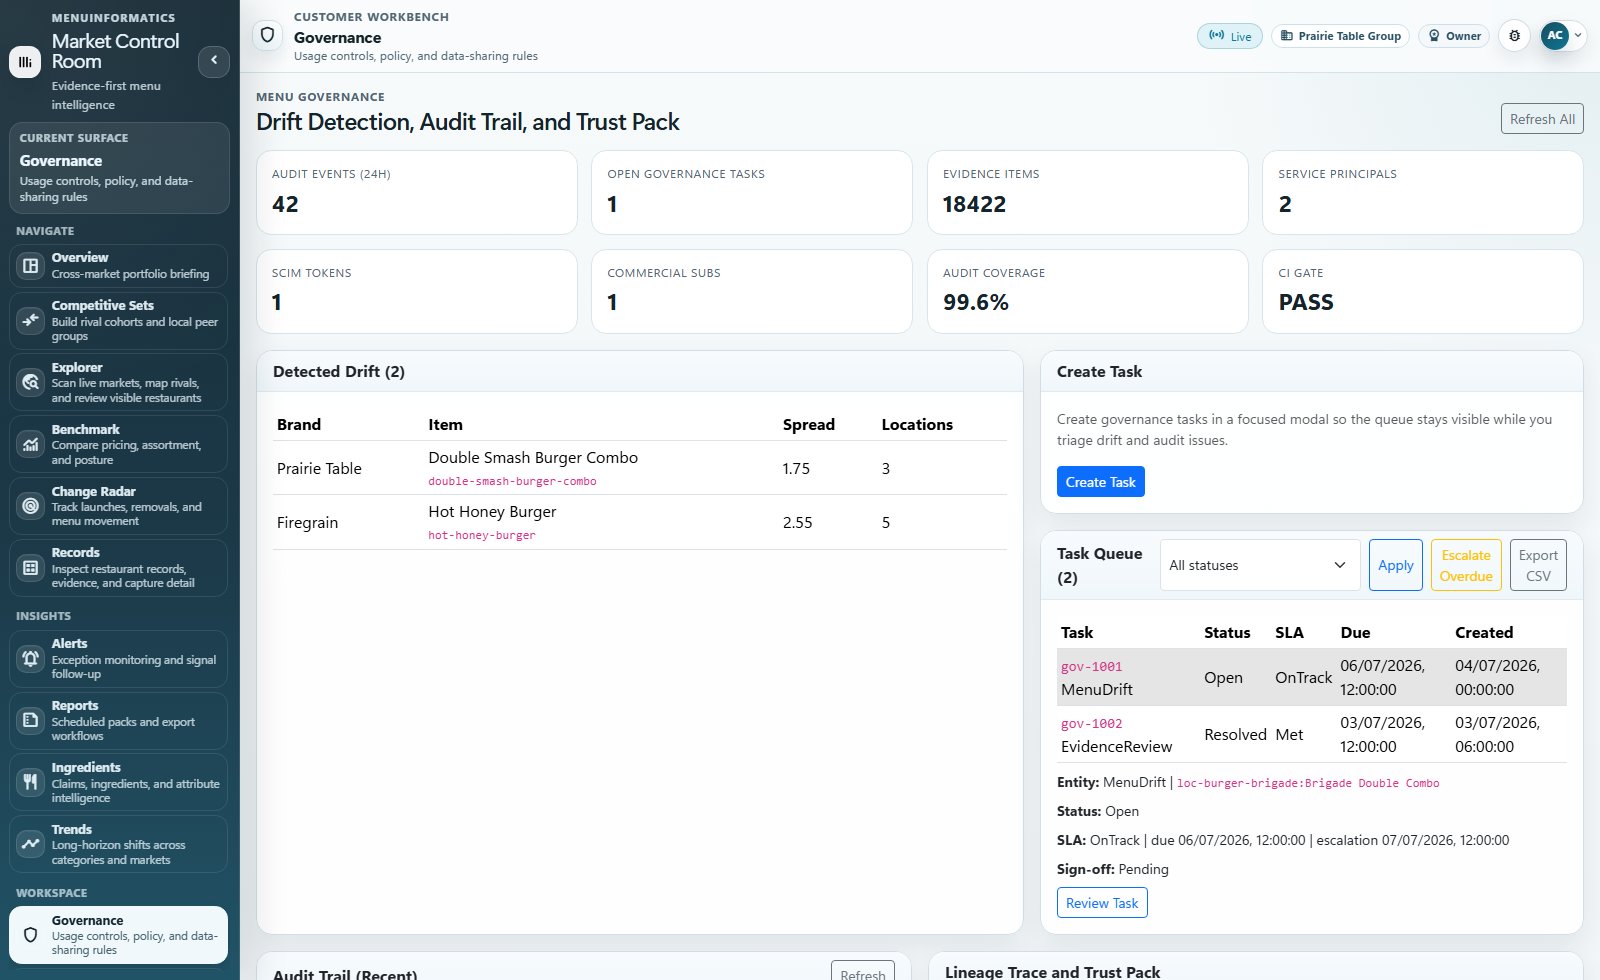
Task: Open the CI Gate PASS card
Action: [1422, 291]
